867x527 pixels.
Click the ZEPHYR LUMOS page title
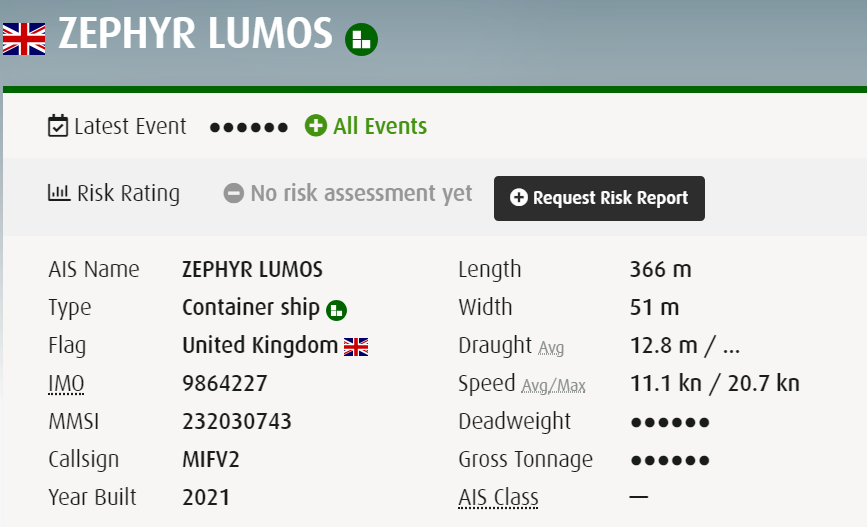(195, 34)
